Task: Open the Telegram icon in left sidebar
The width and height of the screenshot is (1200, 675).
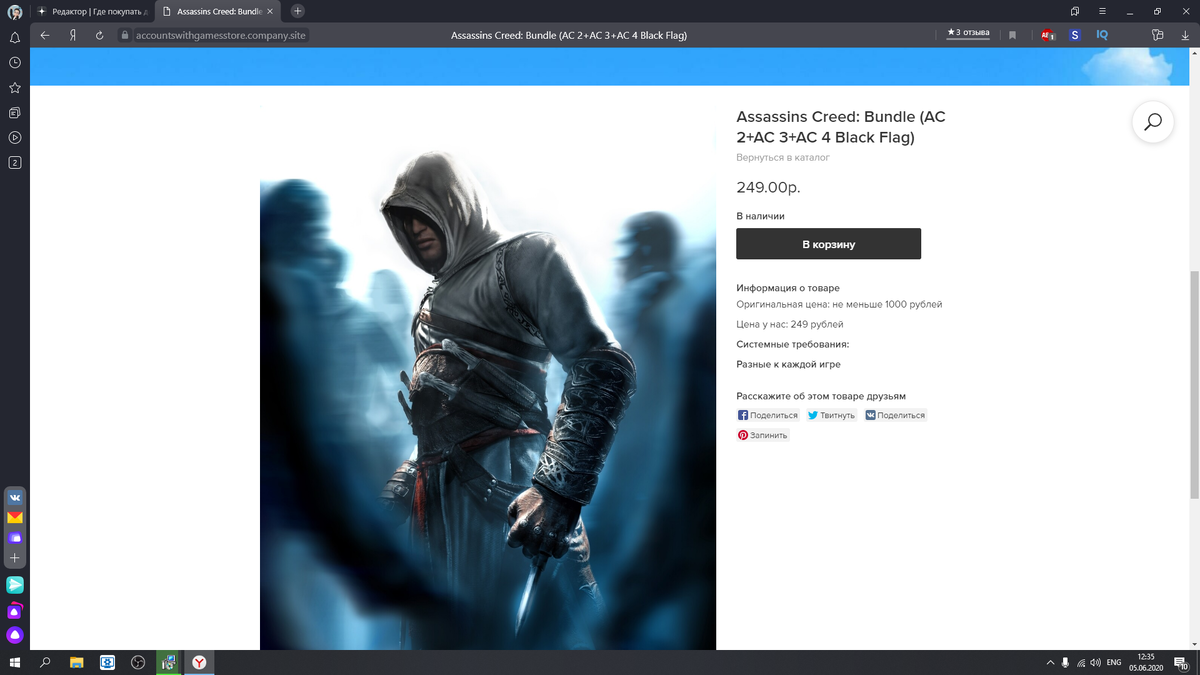Action: coord(13,583)
